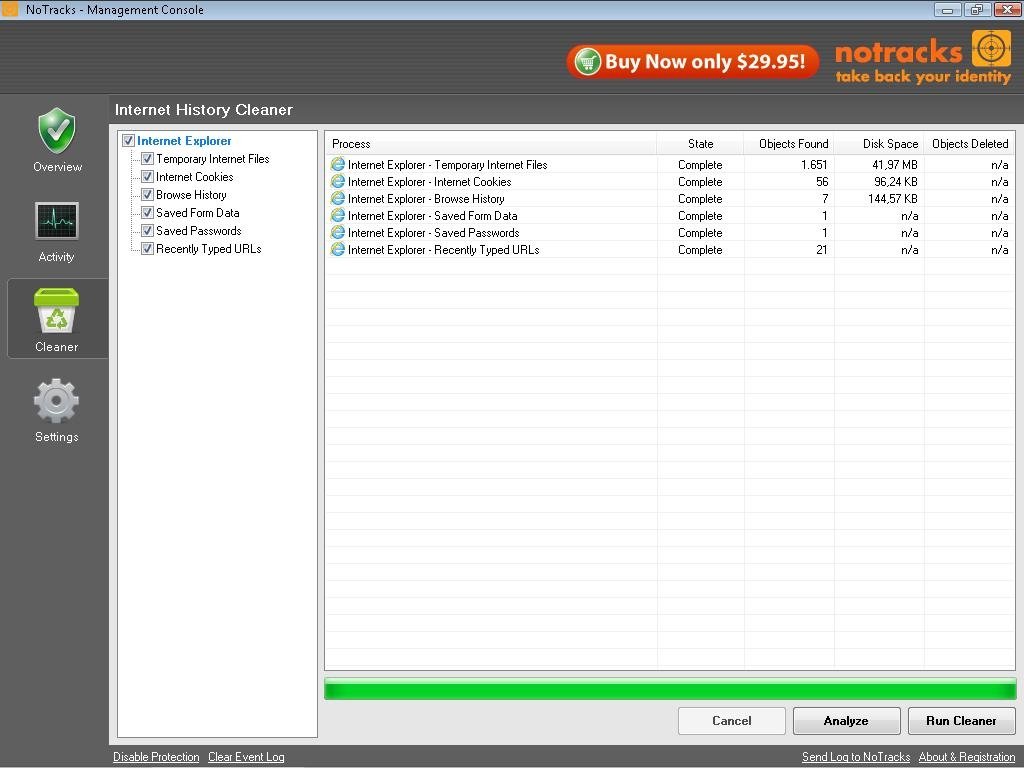1024x768 pixels.
Task: Click the Browse History row IE icon
Action: click(x=338, y=199)
